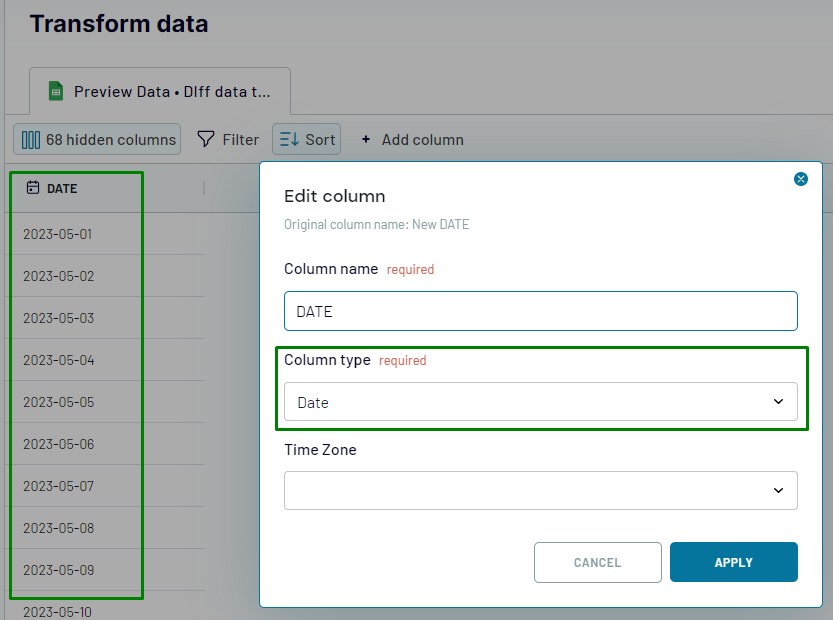Select the DATE column header label
Image resolution: width=833 pixels, height=620 pixels.
62,188
